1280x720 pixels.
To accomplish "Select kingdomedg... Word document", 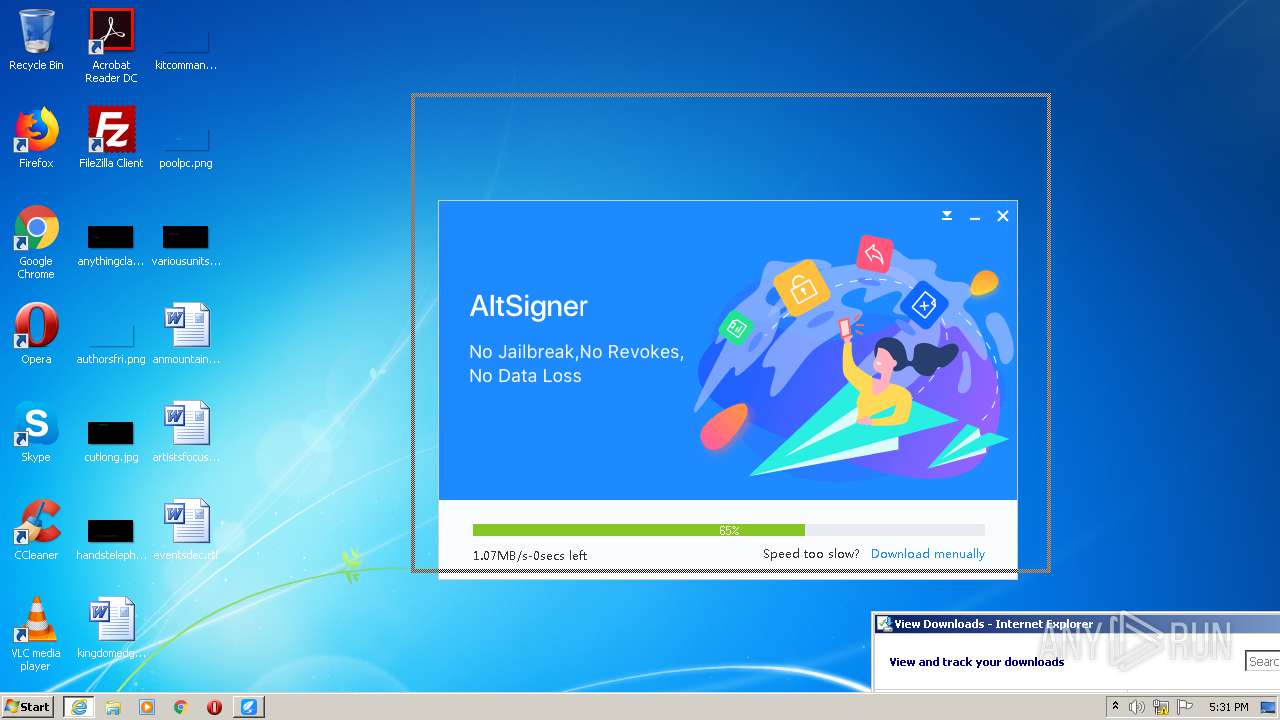I will pos(111,628).
